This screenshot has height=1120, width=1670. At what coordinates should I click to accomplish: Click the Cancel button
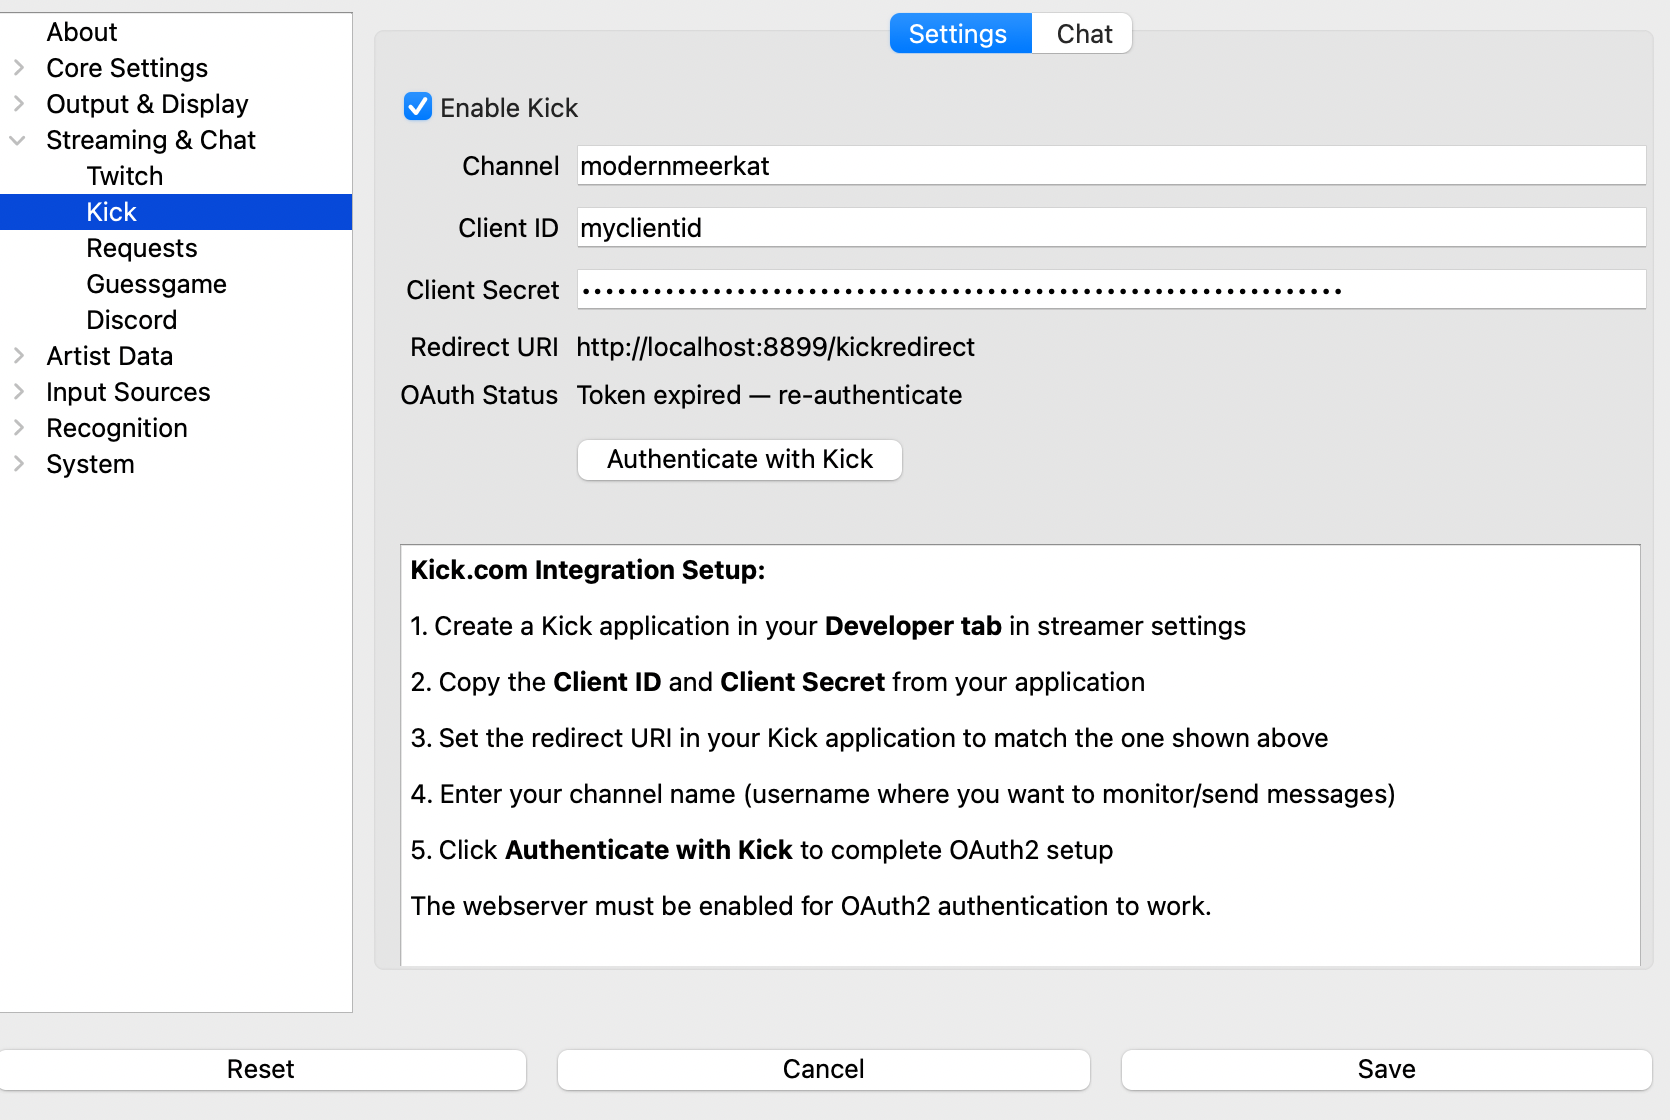tap(823, 1069)
